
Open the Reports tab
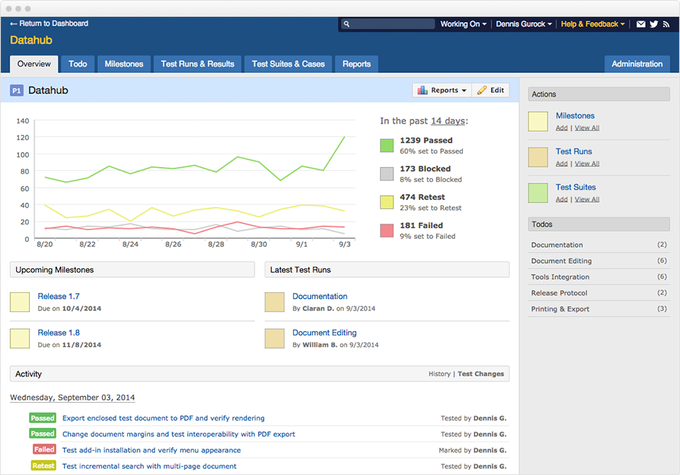click(x=356, y=64)
